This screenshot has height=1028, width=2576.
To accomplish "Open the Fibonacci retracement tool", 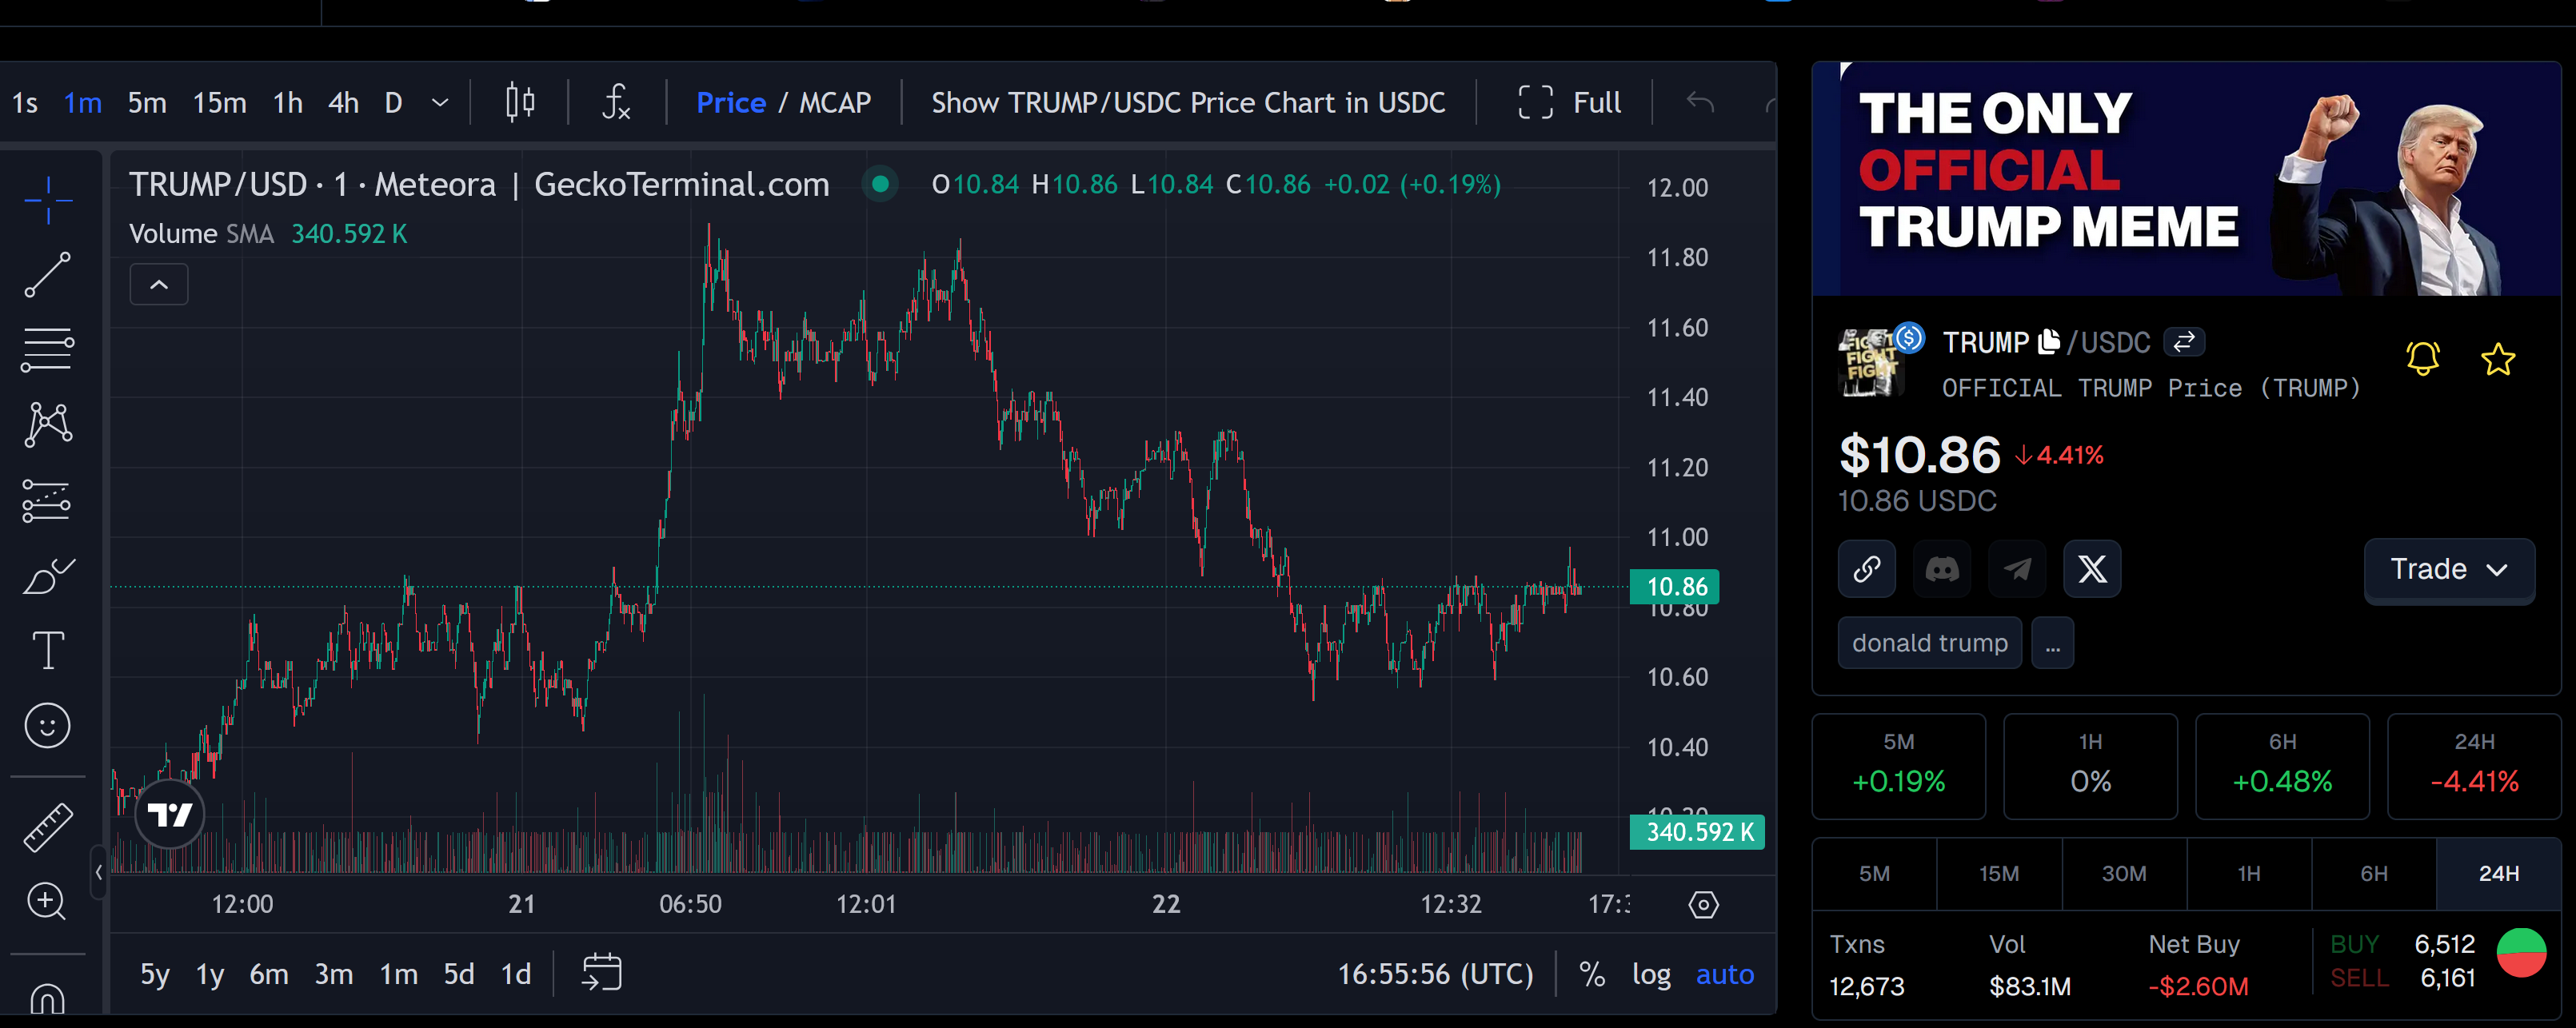I will (x=48, y=349).
